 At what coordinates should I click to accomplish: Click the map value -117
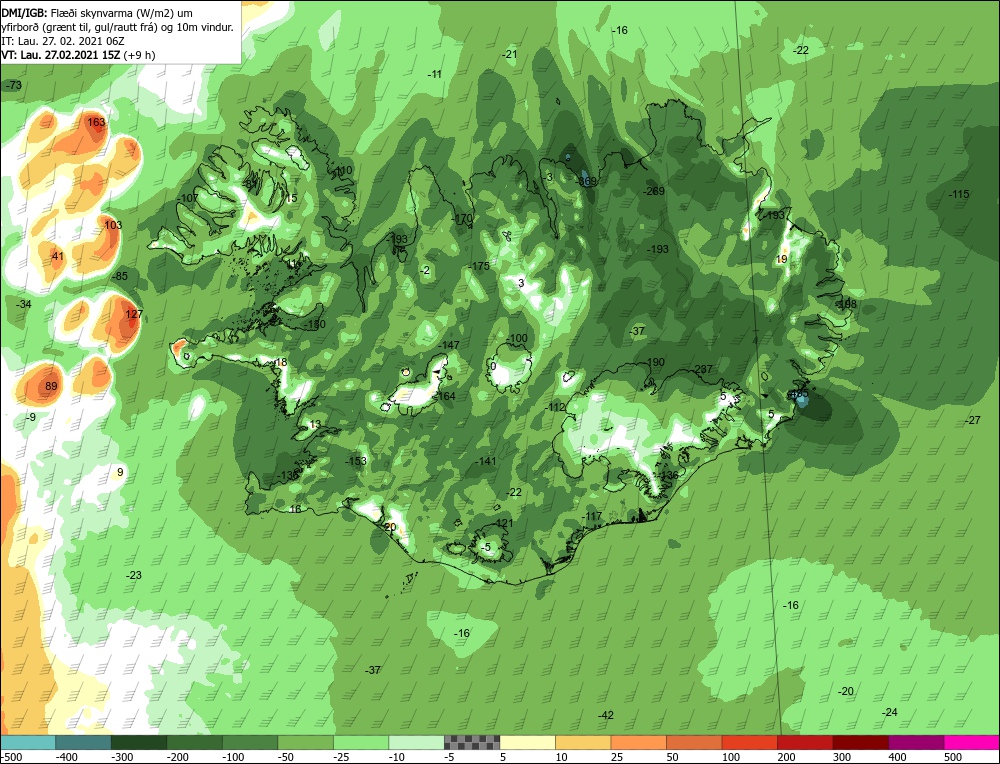pyautogui.click(x=592, y=516)
